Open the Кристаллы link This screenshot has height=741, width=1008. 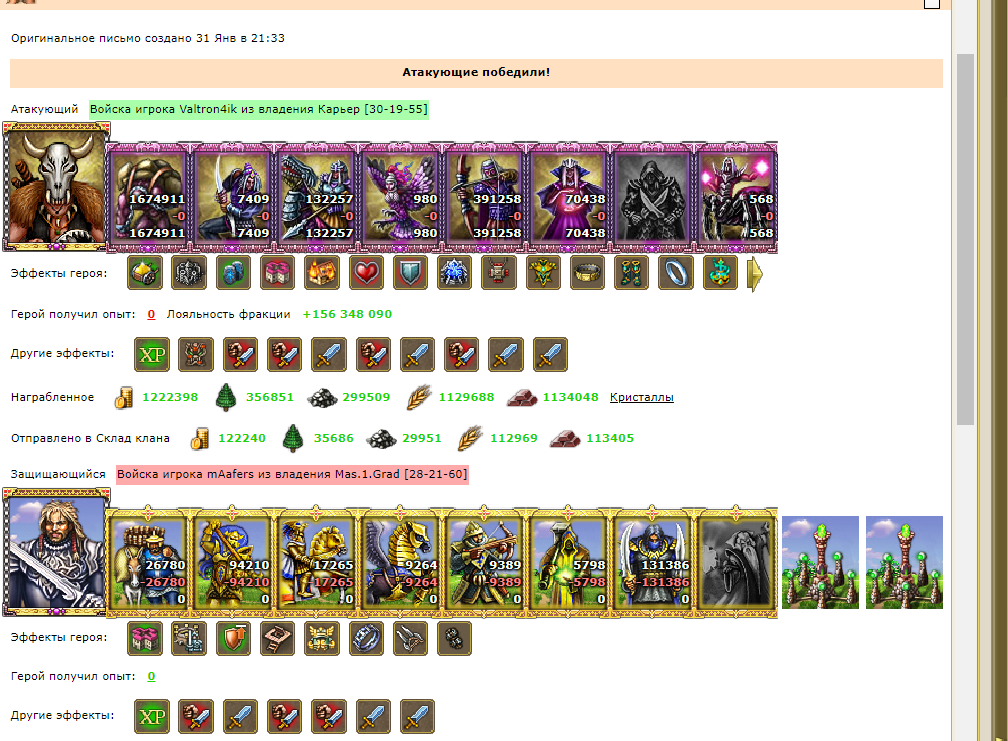642,397
